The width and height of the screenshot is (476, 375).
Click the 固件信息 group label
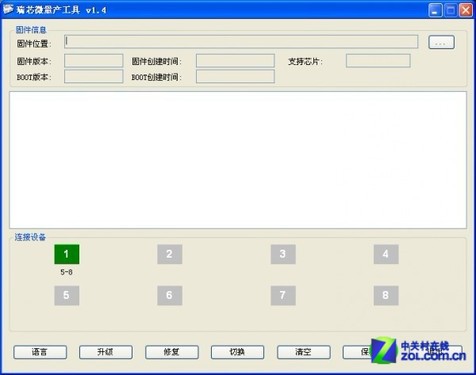[31, 30]
